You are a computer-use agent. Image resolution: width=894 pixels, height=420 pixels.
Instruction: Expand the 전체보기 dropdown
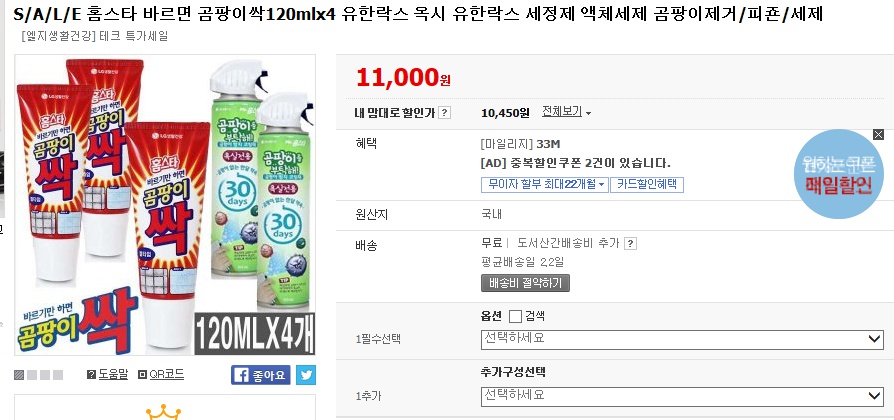tap(566, 112)
